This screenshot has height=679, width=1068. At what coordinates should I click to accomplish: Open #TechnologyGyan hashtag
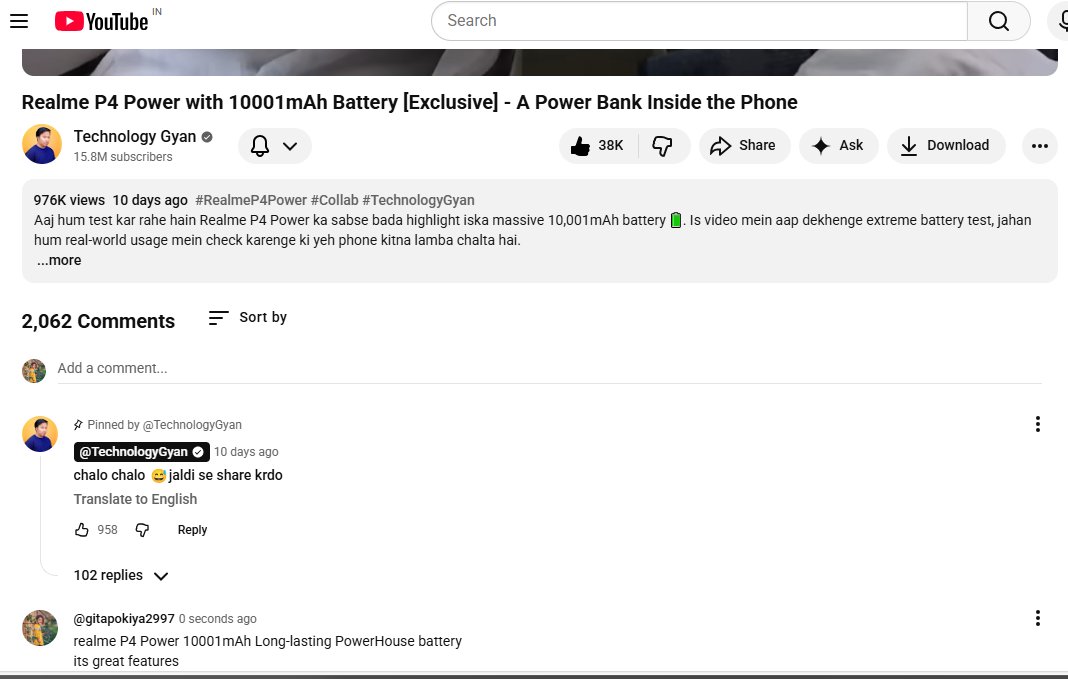click(x=418, y=200)
